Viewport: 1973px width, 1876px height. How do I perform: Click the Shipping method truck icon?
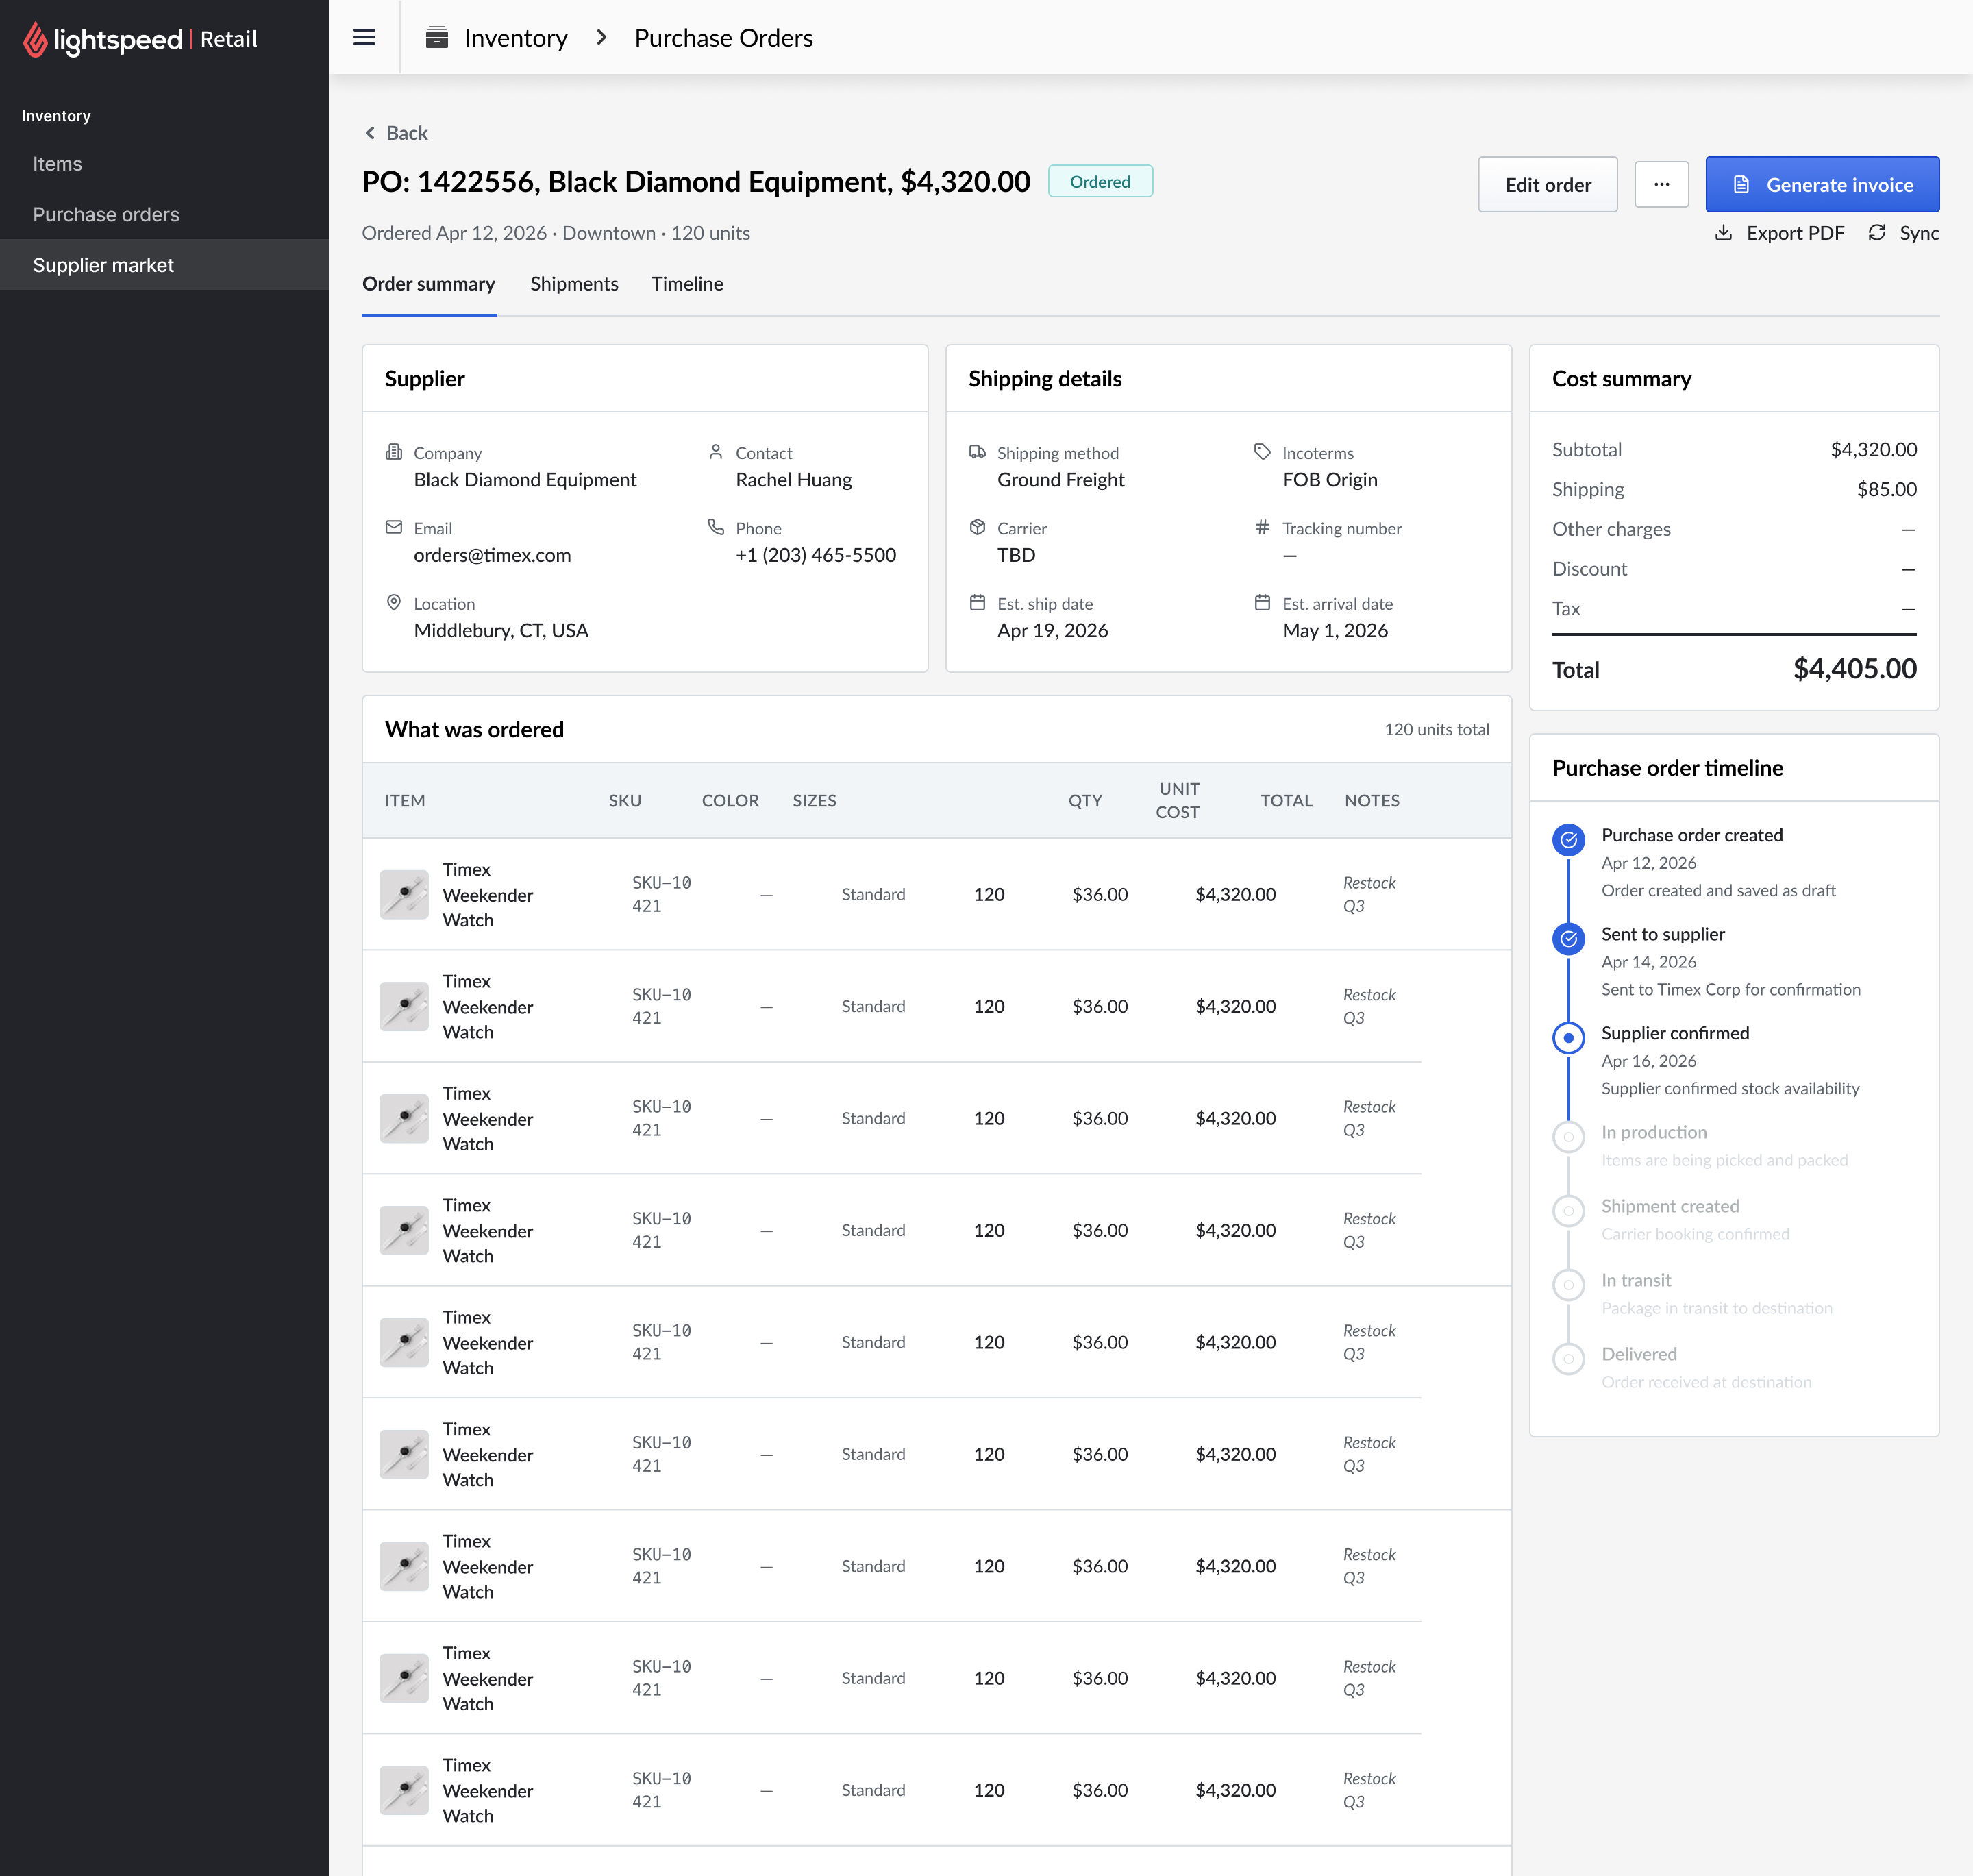point(977,452)
